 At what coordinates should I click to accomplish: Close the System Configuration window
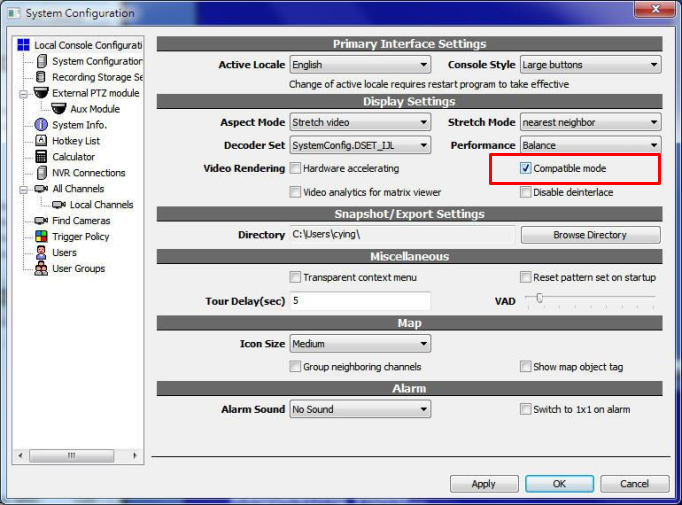click(x=655, y=10)
